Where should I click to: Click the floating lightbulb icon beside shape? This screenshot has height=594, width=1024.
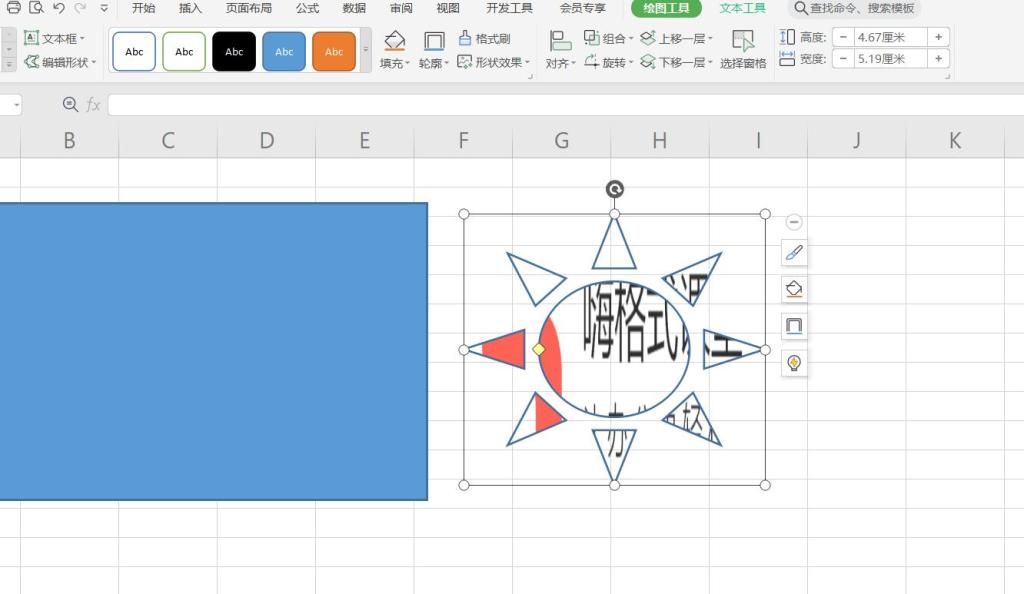click(x=794, y=363)
